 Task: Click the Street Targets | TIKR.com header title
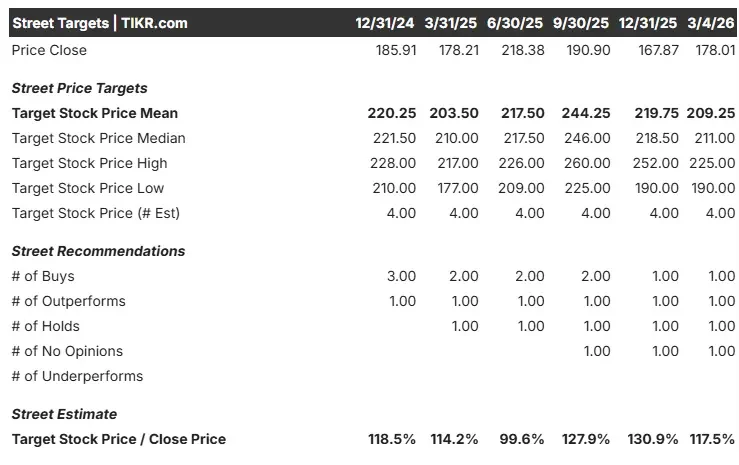click(x=100, y=22)
